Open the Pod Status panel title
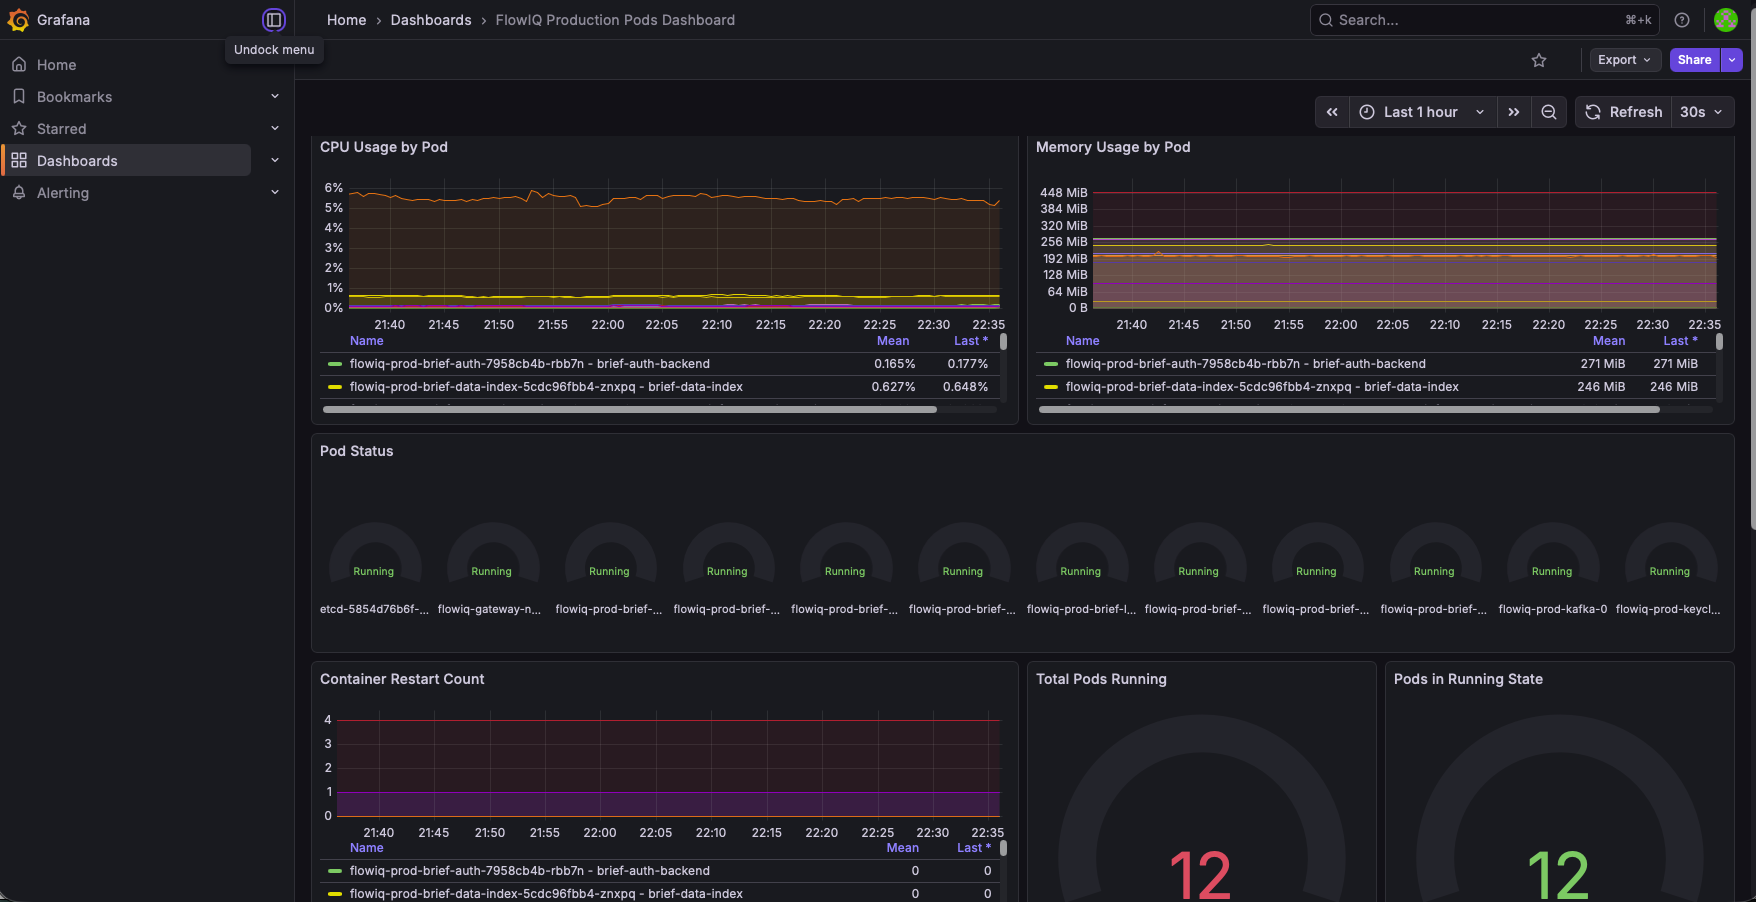Viewport: 1756px width, 902px height. click(357, 451)
